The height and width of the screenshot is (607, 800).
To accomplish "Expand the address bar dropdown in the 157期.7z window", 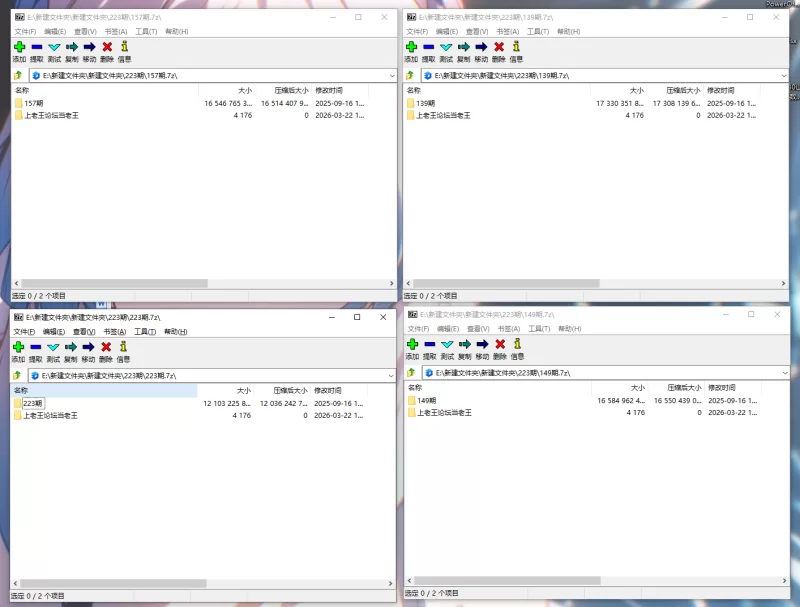I will pos(392,75).
